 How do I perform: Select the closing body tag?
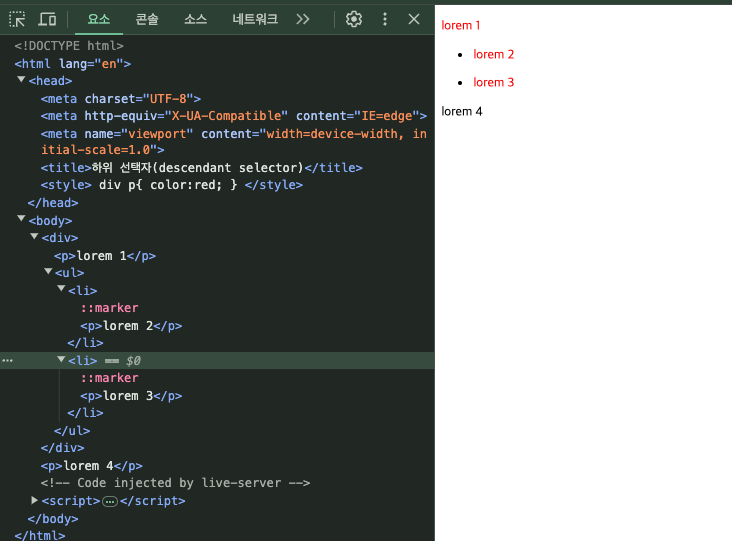pyautogui.click(x=53, y=519)
